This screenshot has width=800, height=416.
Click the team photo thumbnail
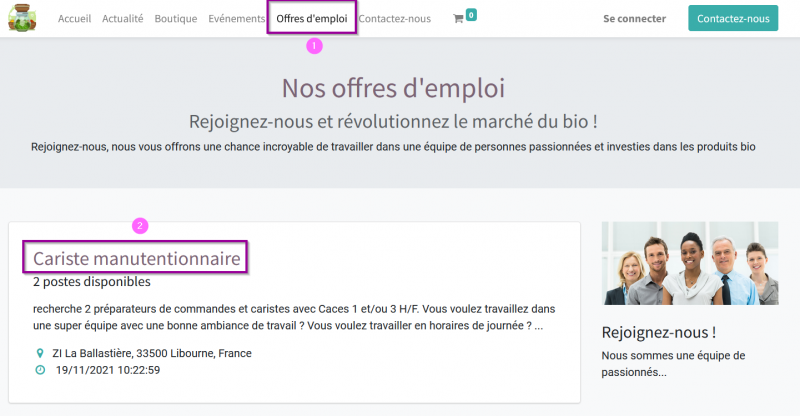point(690,263)
